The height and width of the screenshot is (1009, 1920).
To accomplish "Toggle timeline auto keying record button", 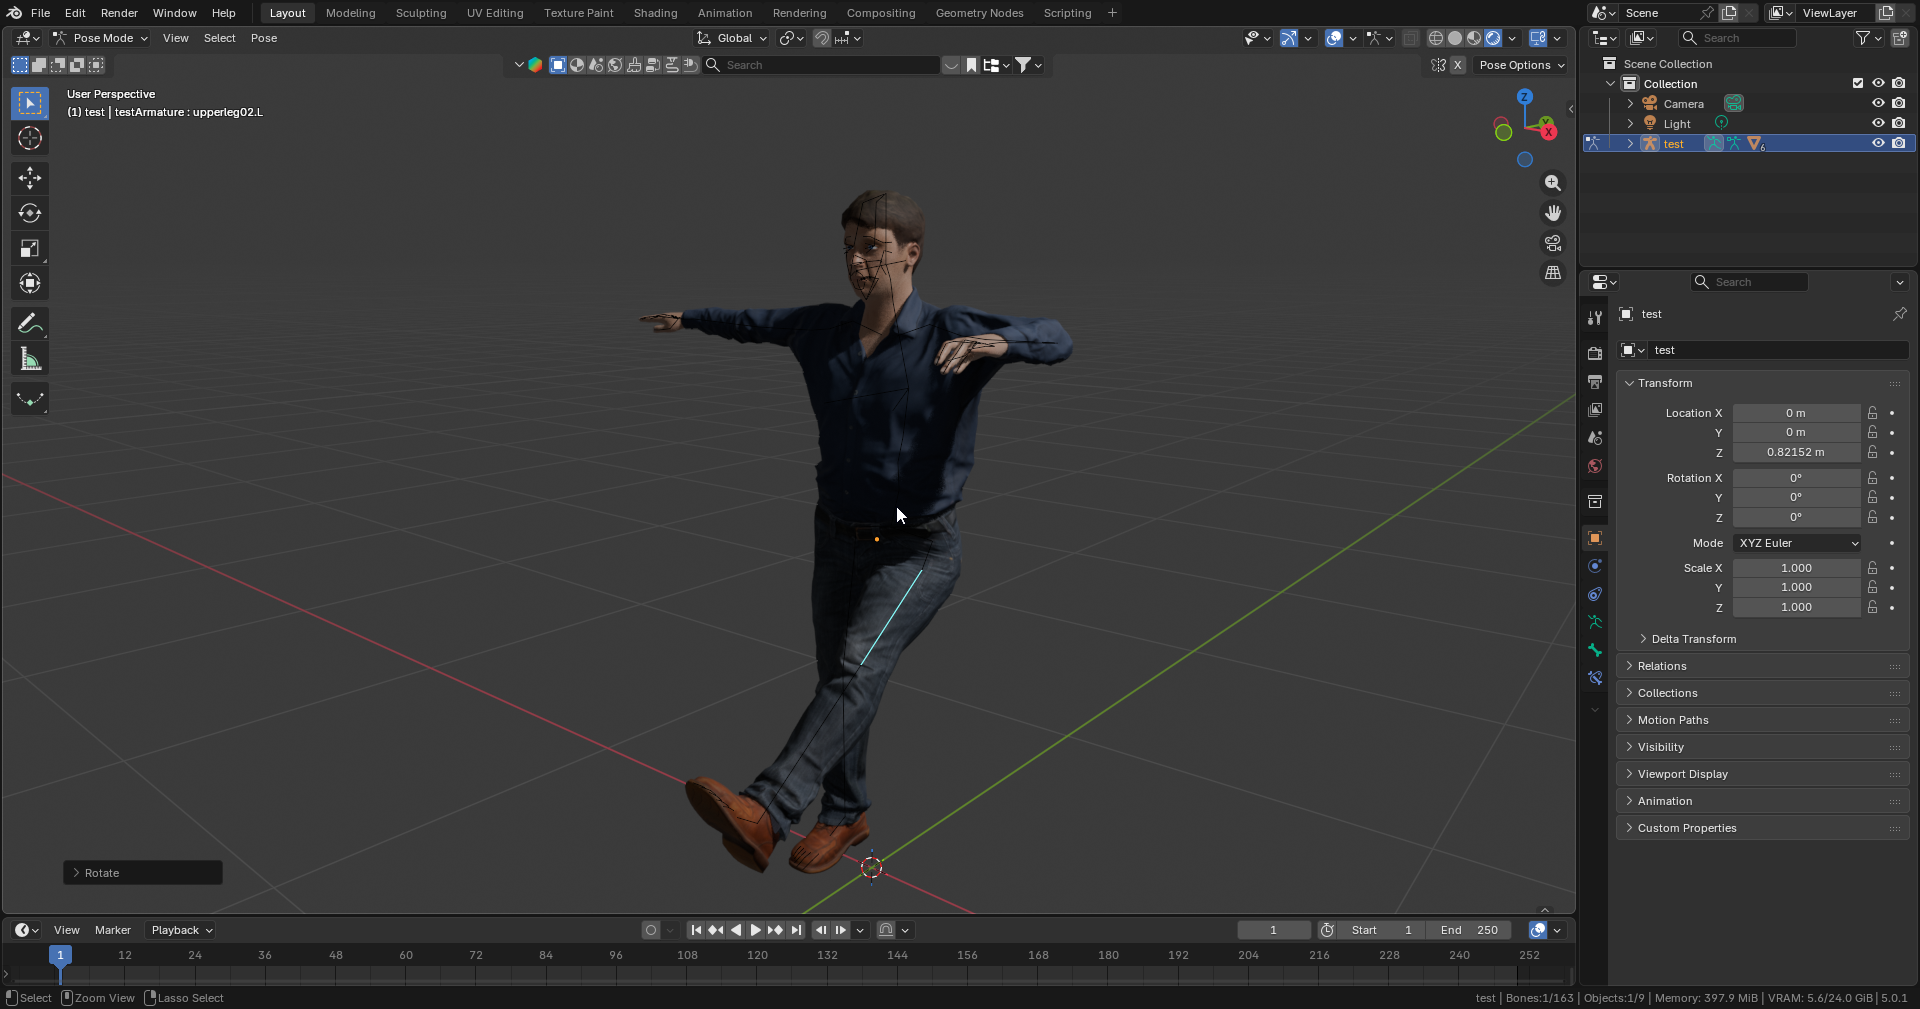I will click(651, 930).
